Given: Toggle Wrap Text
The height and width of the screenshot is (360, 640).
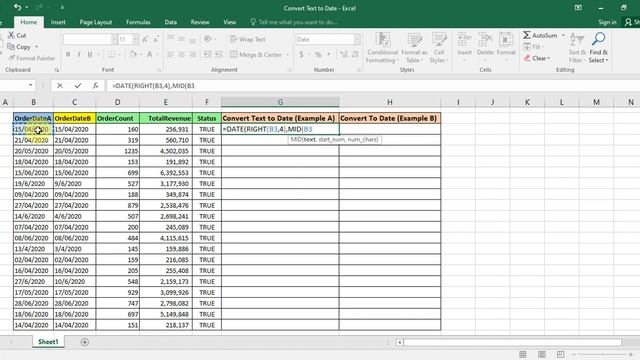Looking at the screenshot, I should click(247, 39).
